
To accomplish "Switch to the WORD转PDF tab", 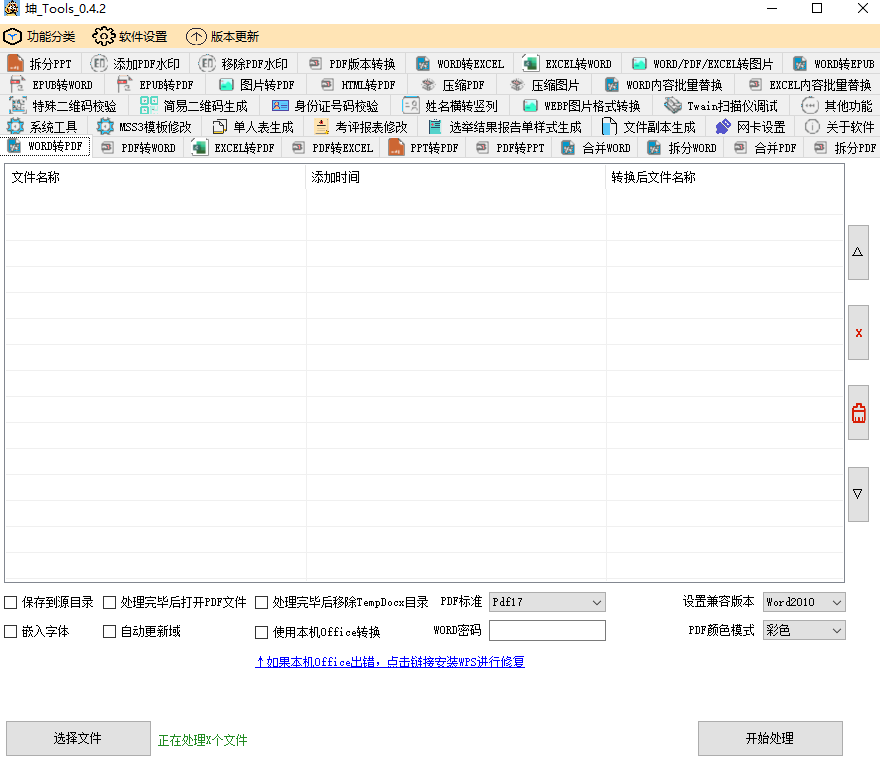I will pyautogui.click(x=45, y=146).
